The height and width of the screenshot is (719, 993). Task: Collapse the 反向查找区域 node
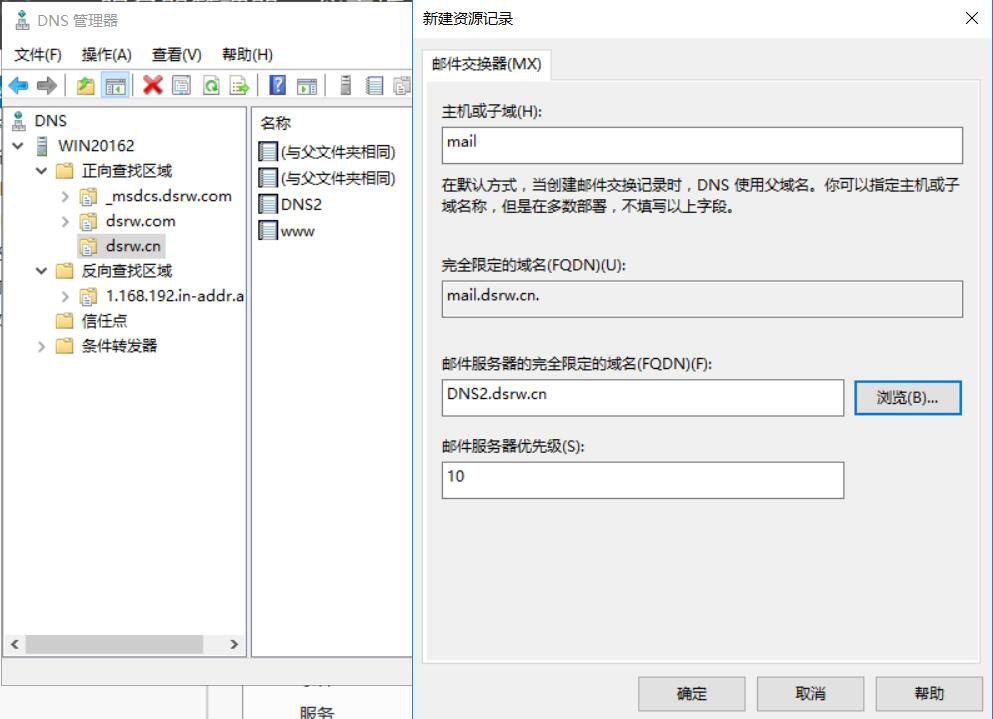[41, 270]
